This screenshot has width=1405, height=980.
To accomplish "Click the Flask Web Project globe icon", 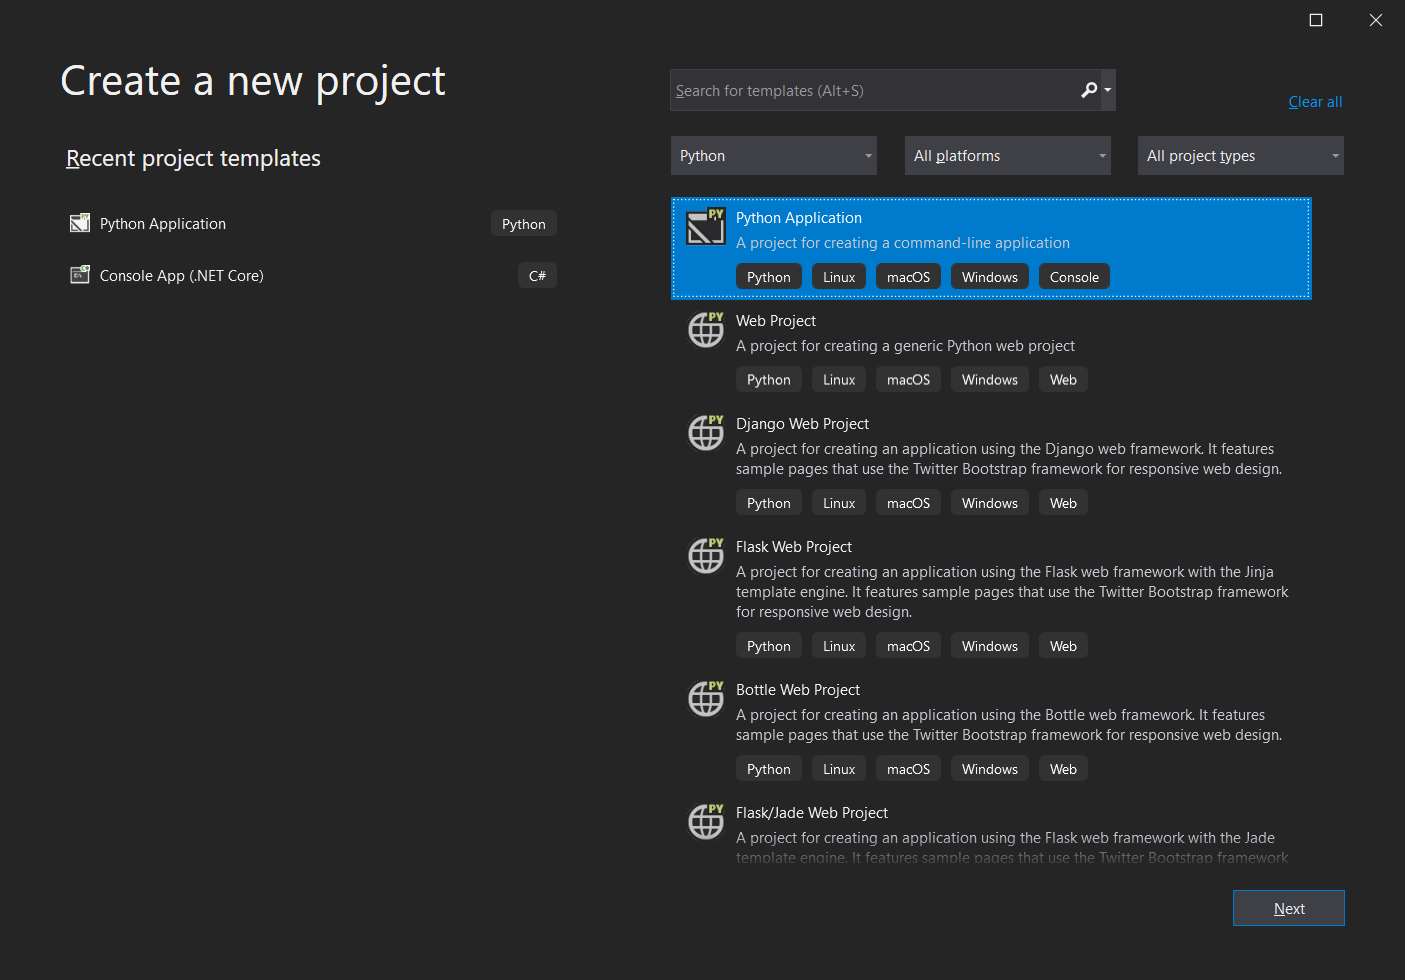I will coord(706,556).
